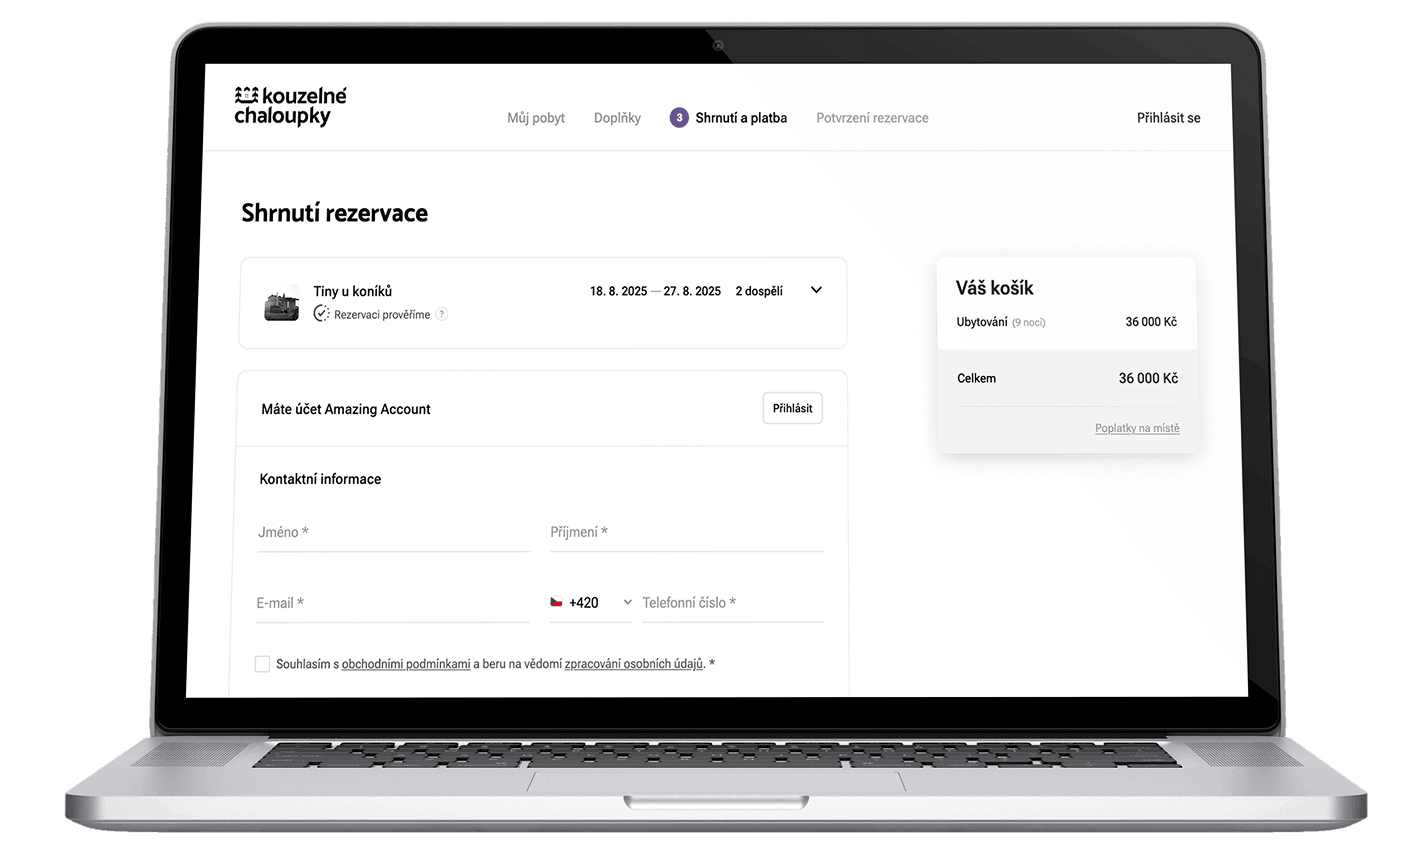The image size is (1428, 867).
Task: Open the +420 country code dropdown
Action: [591, 603]
